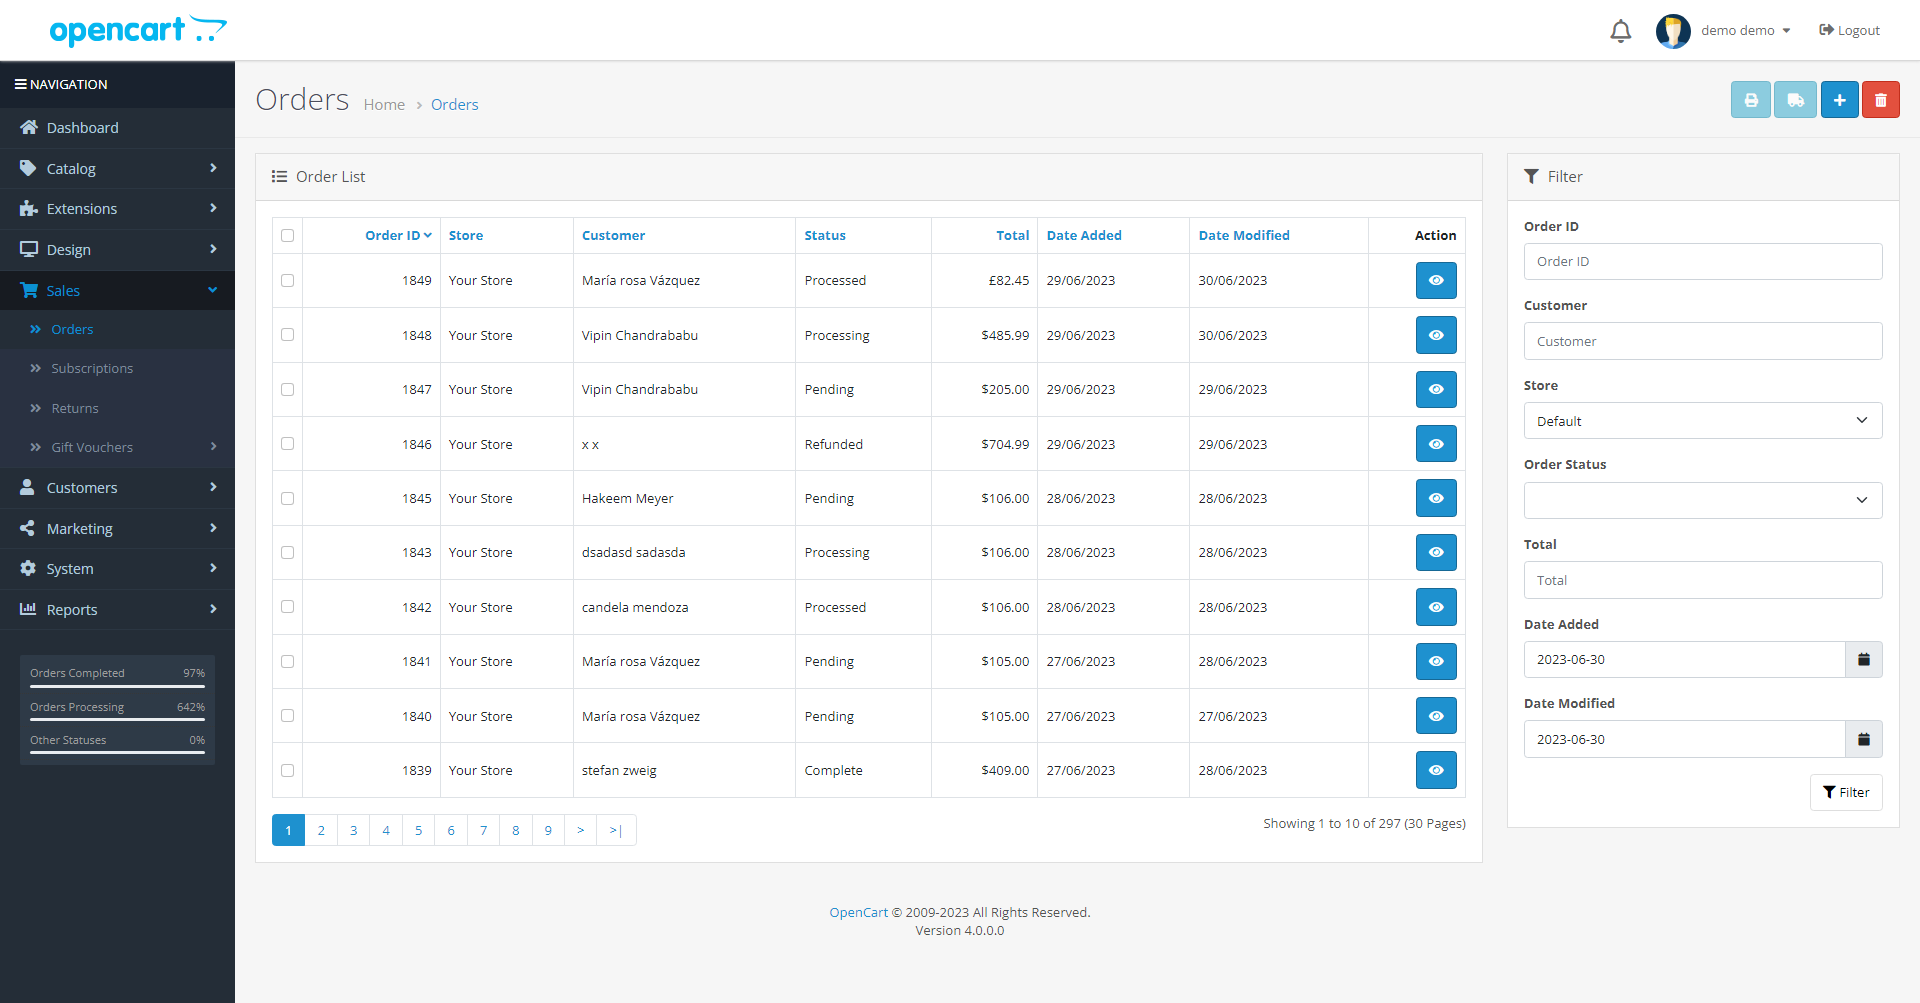Open the calendar picker for Date Added
The image size is (1920, 1003).
click(x=1863, y=659)
